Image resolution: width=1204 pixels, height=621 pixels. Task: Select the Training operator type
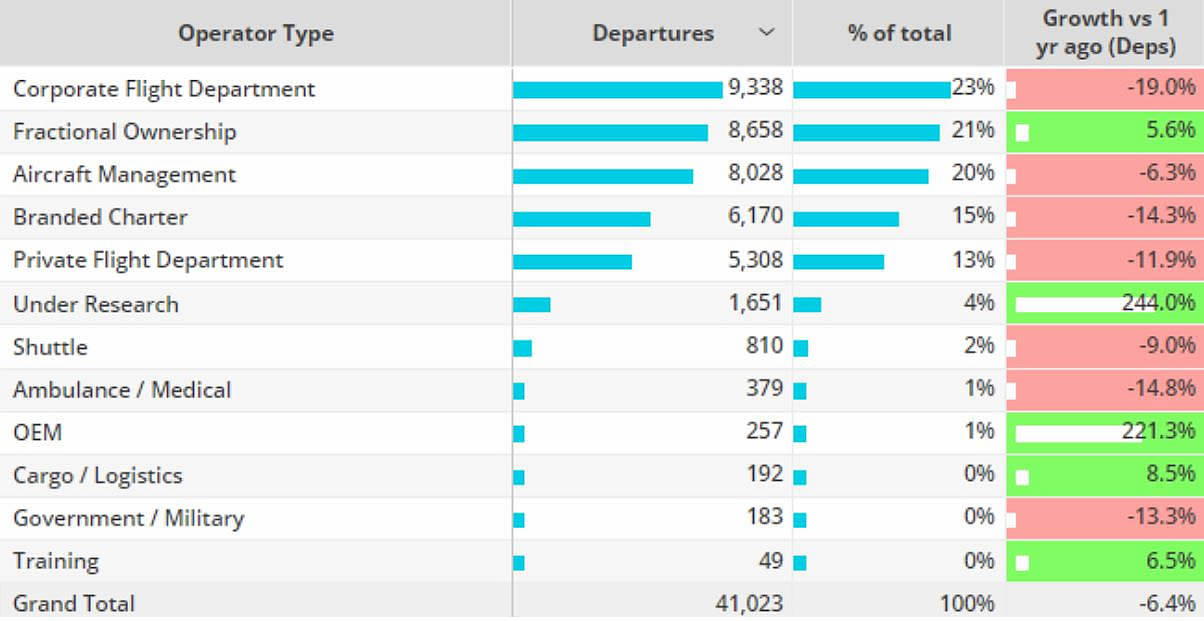[56, 562]
